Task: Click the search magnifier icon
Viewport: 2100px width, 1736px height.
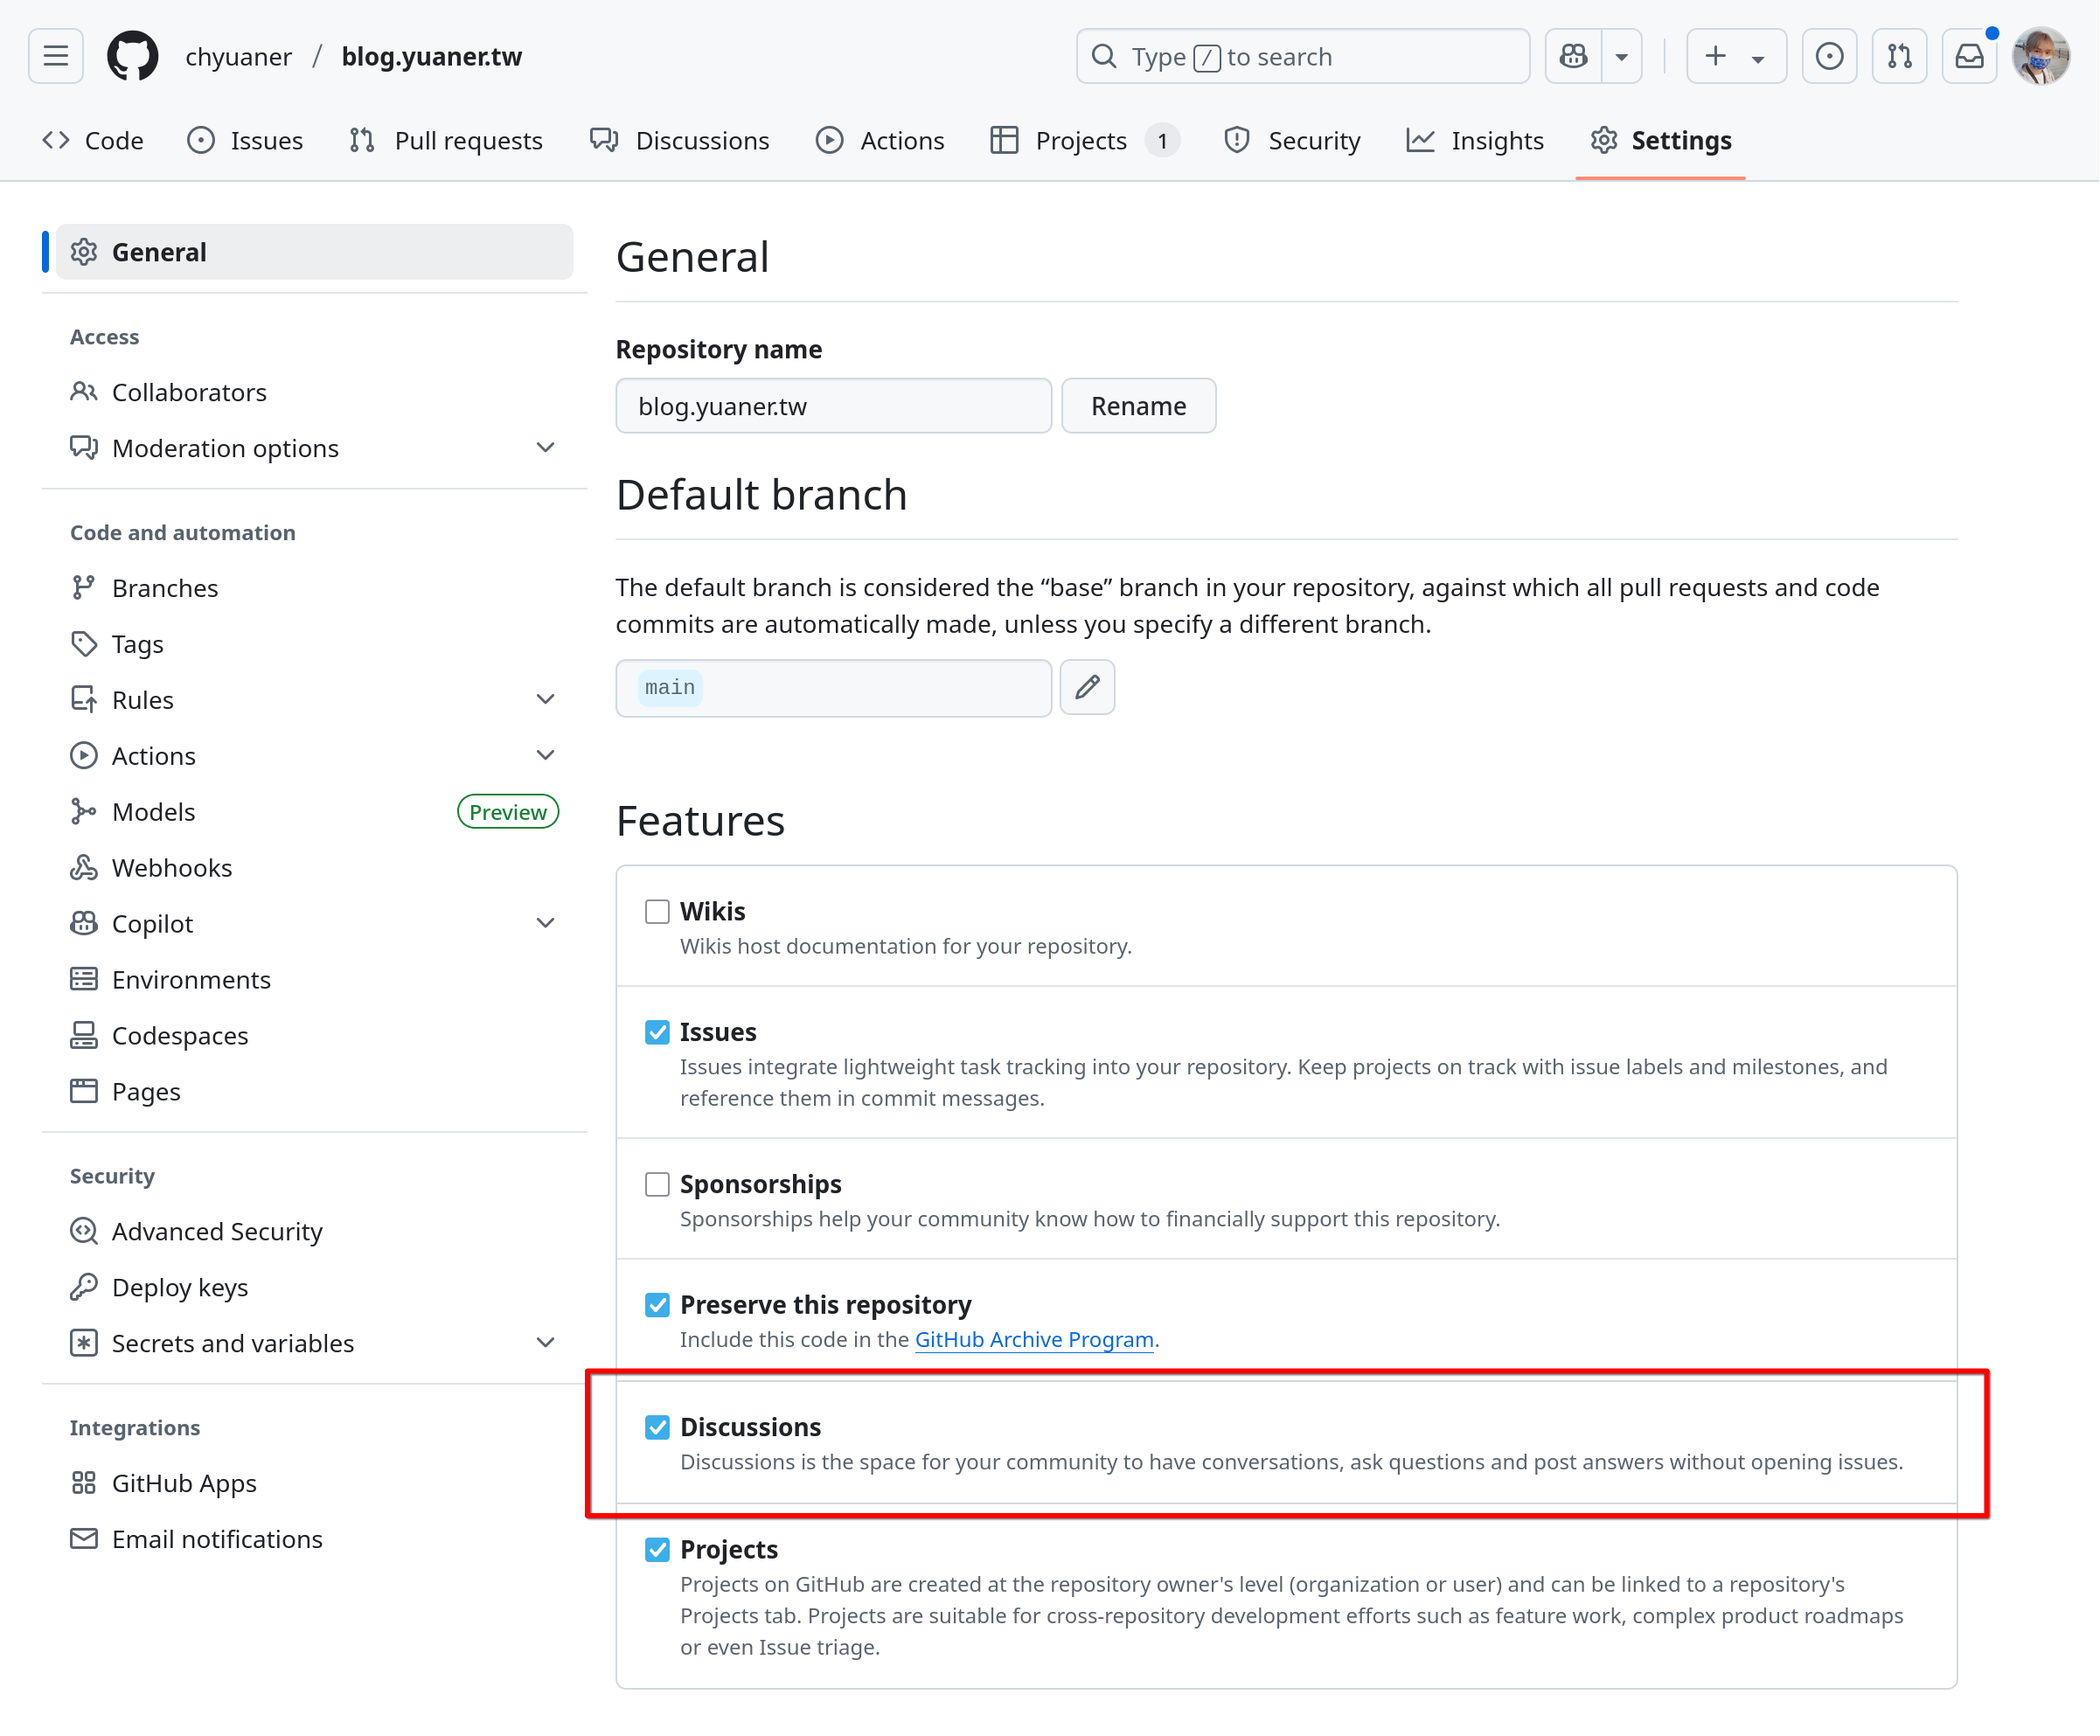Action: coord(1104,56)
